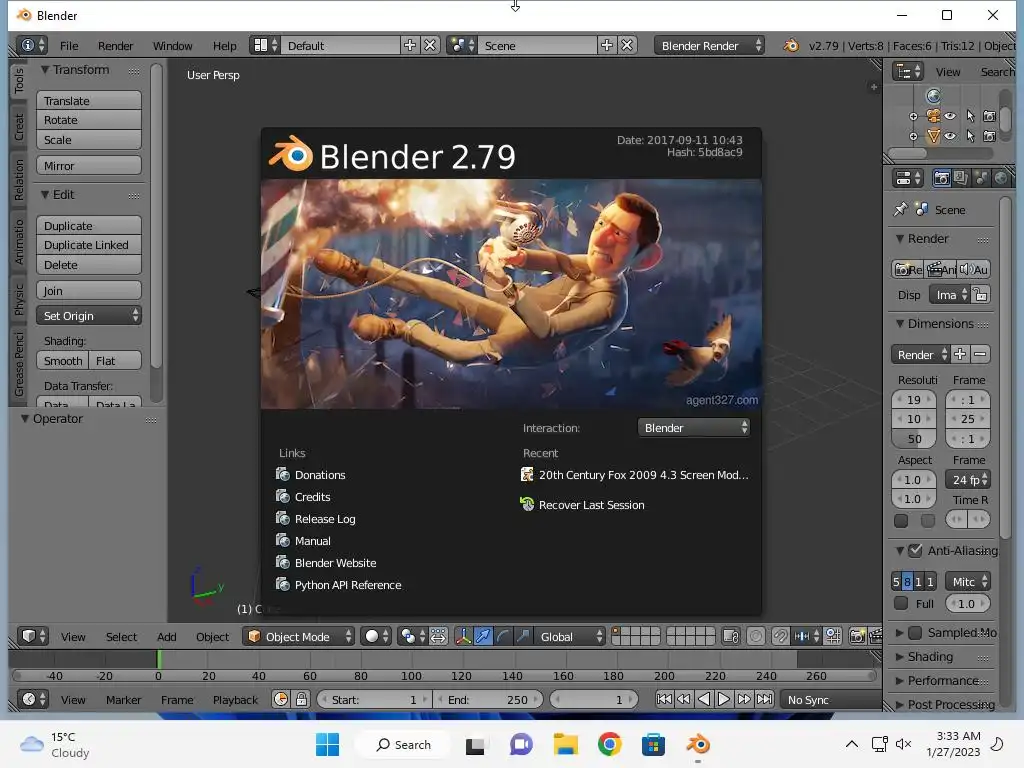Open the No Sync dropdown

829,699
